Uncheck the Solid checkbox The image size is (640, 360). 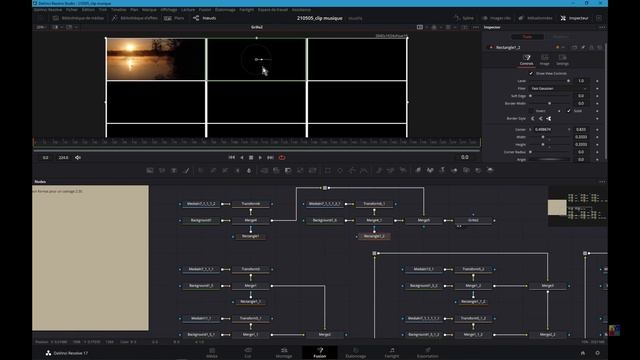point(569,111)
